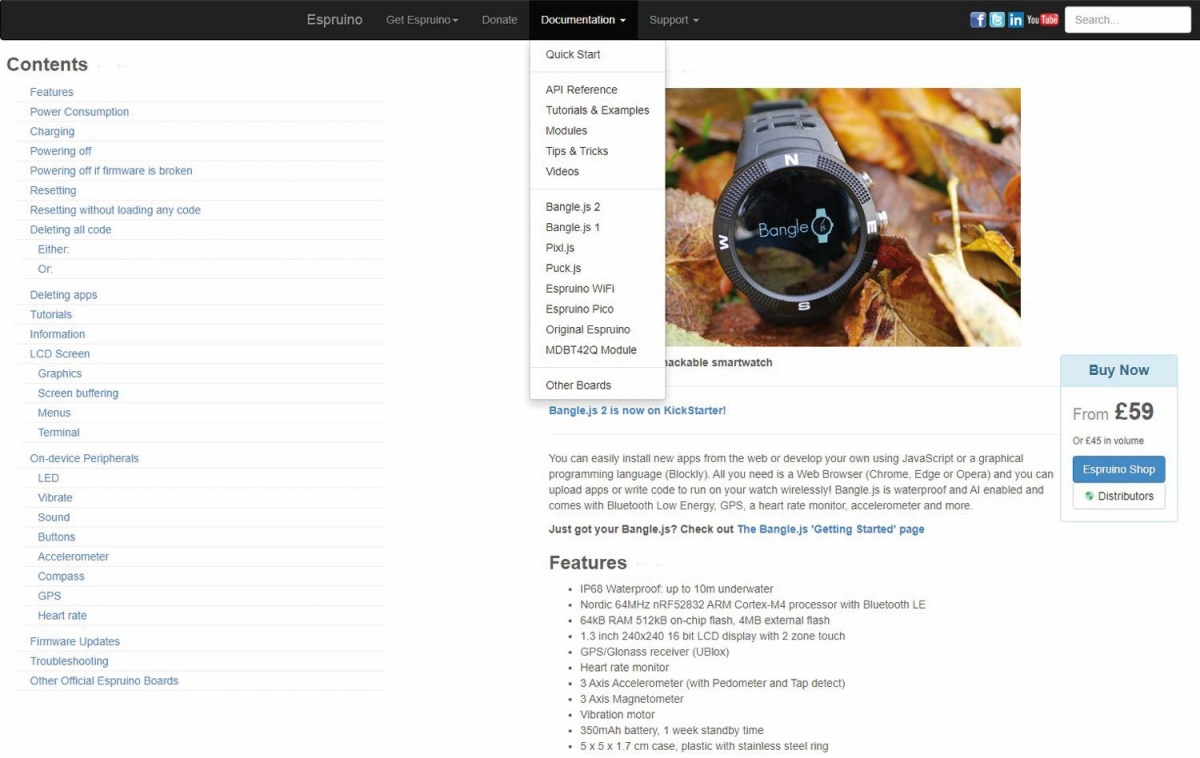Screen dimensions: 1200x758
Task: Go to the Buttons contents link
Action: click(x=56, y=537)
